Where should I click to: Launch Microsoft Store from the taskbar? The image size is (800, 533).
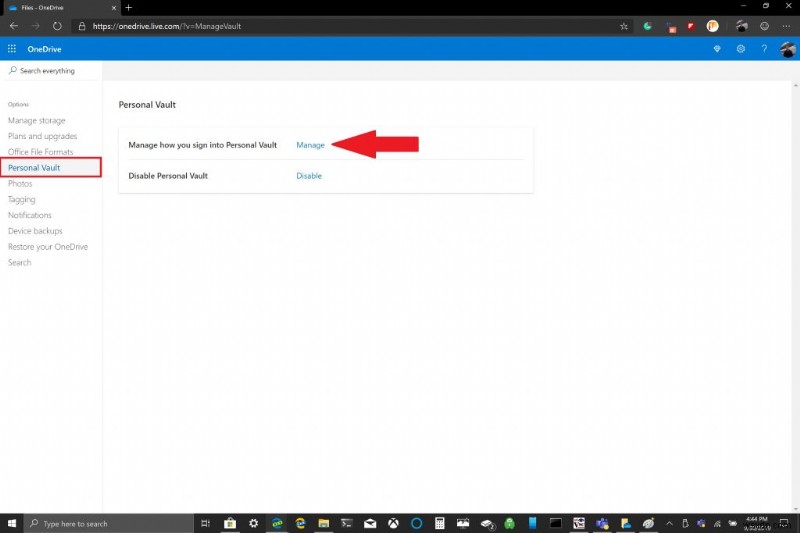click(230, 523)
